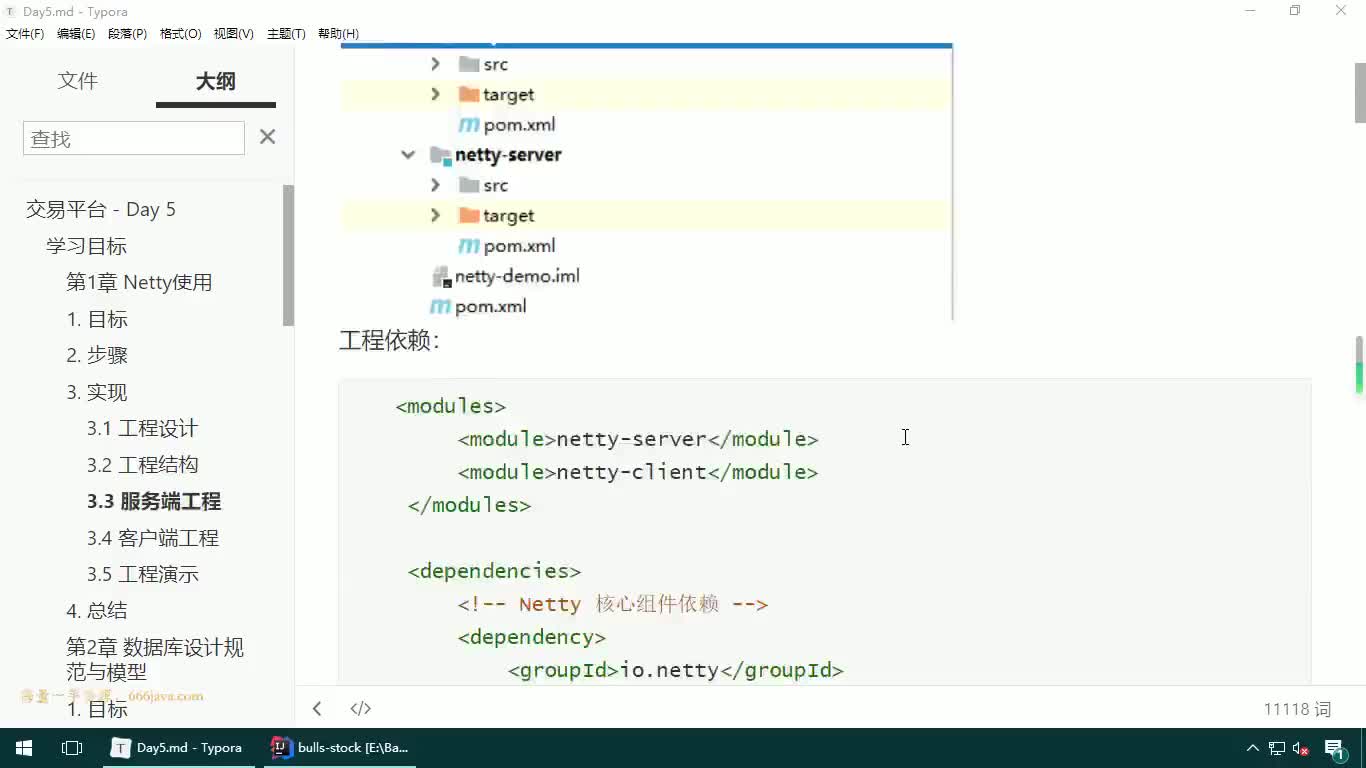Click the io.netty groupId code line
This screenshot has height=768, width=1366.
[676, 670]
